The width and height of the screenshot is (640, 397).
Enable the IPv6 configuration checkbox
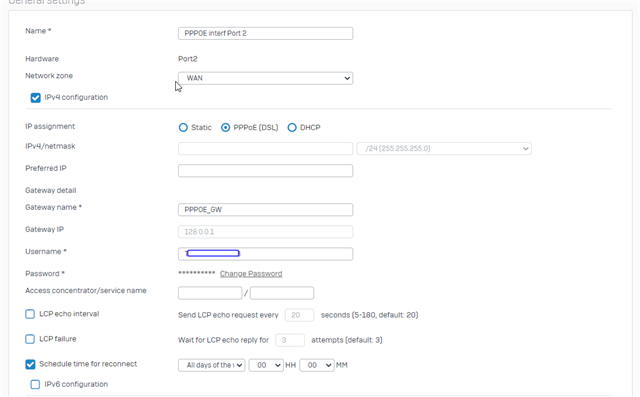35,384
